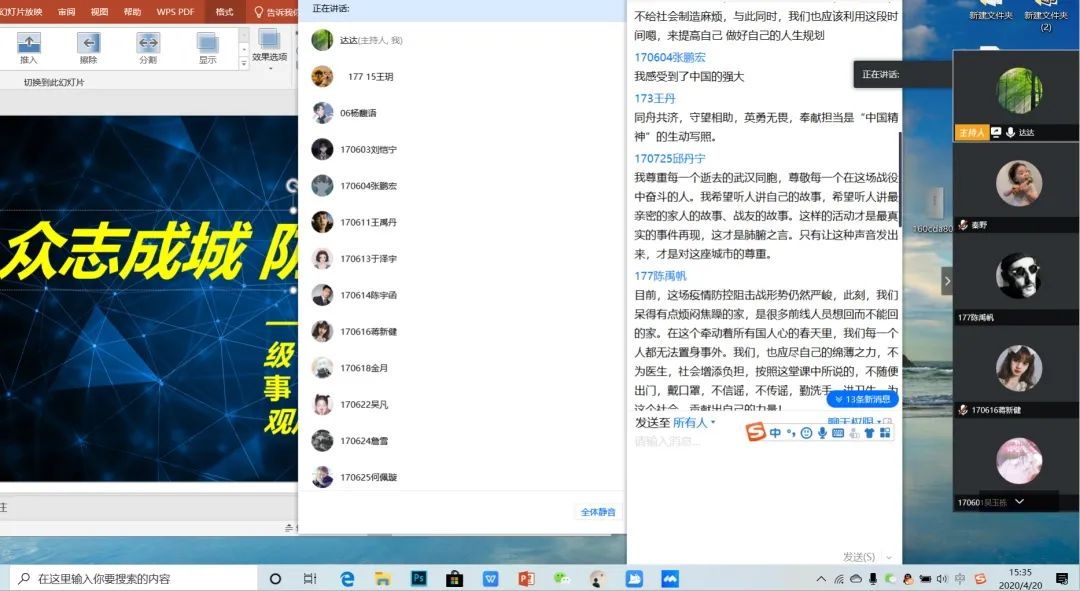Toggle 达达 host microphone in video panel
Image resolution: width=1080 pixels, height=591 pixels.
(1011, 132)
